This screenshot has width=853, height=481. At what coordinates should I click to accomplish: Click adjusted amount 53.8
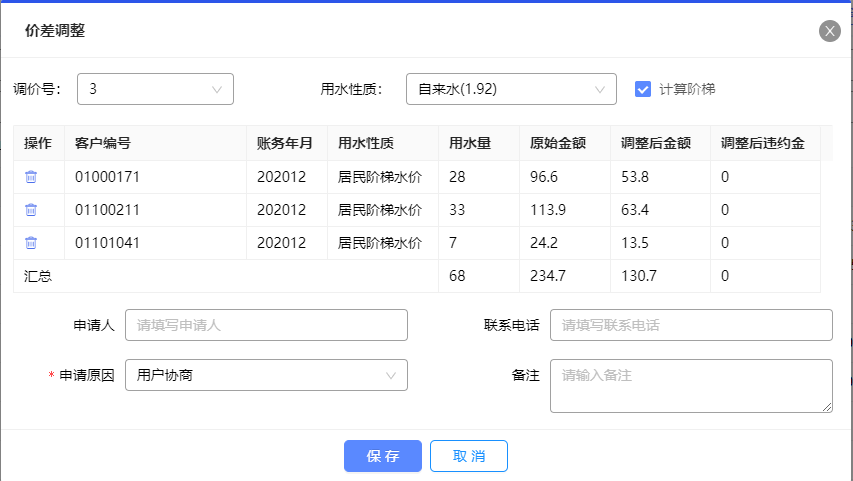pyautogui.click(x=635, y=177)
